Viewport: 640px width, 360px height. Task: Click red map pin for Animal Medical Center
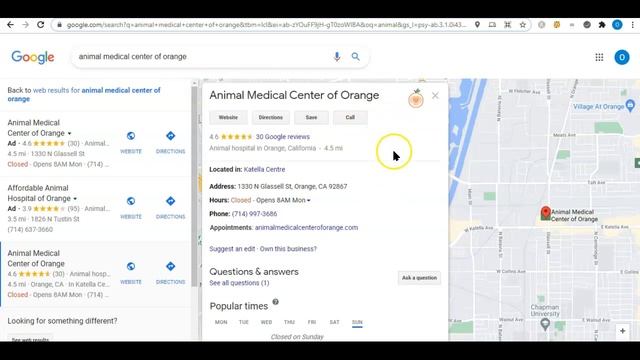click(x=545, y=213)
